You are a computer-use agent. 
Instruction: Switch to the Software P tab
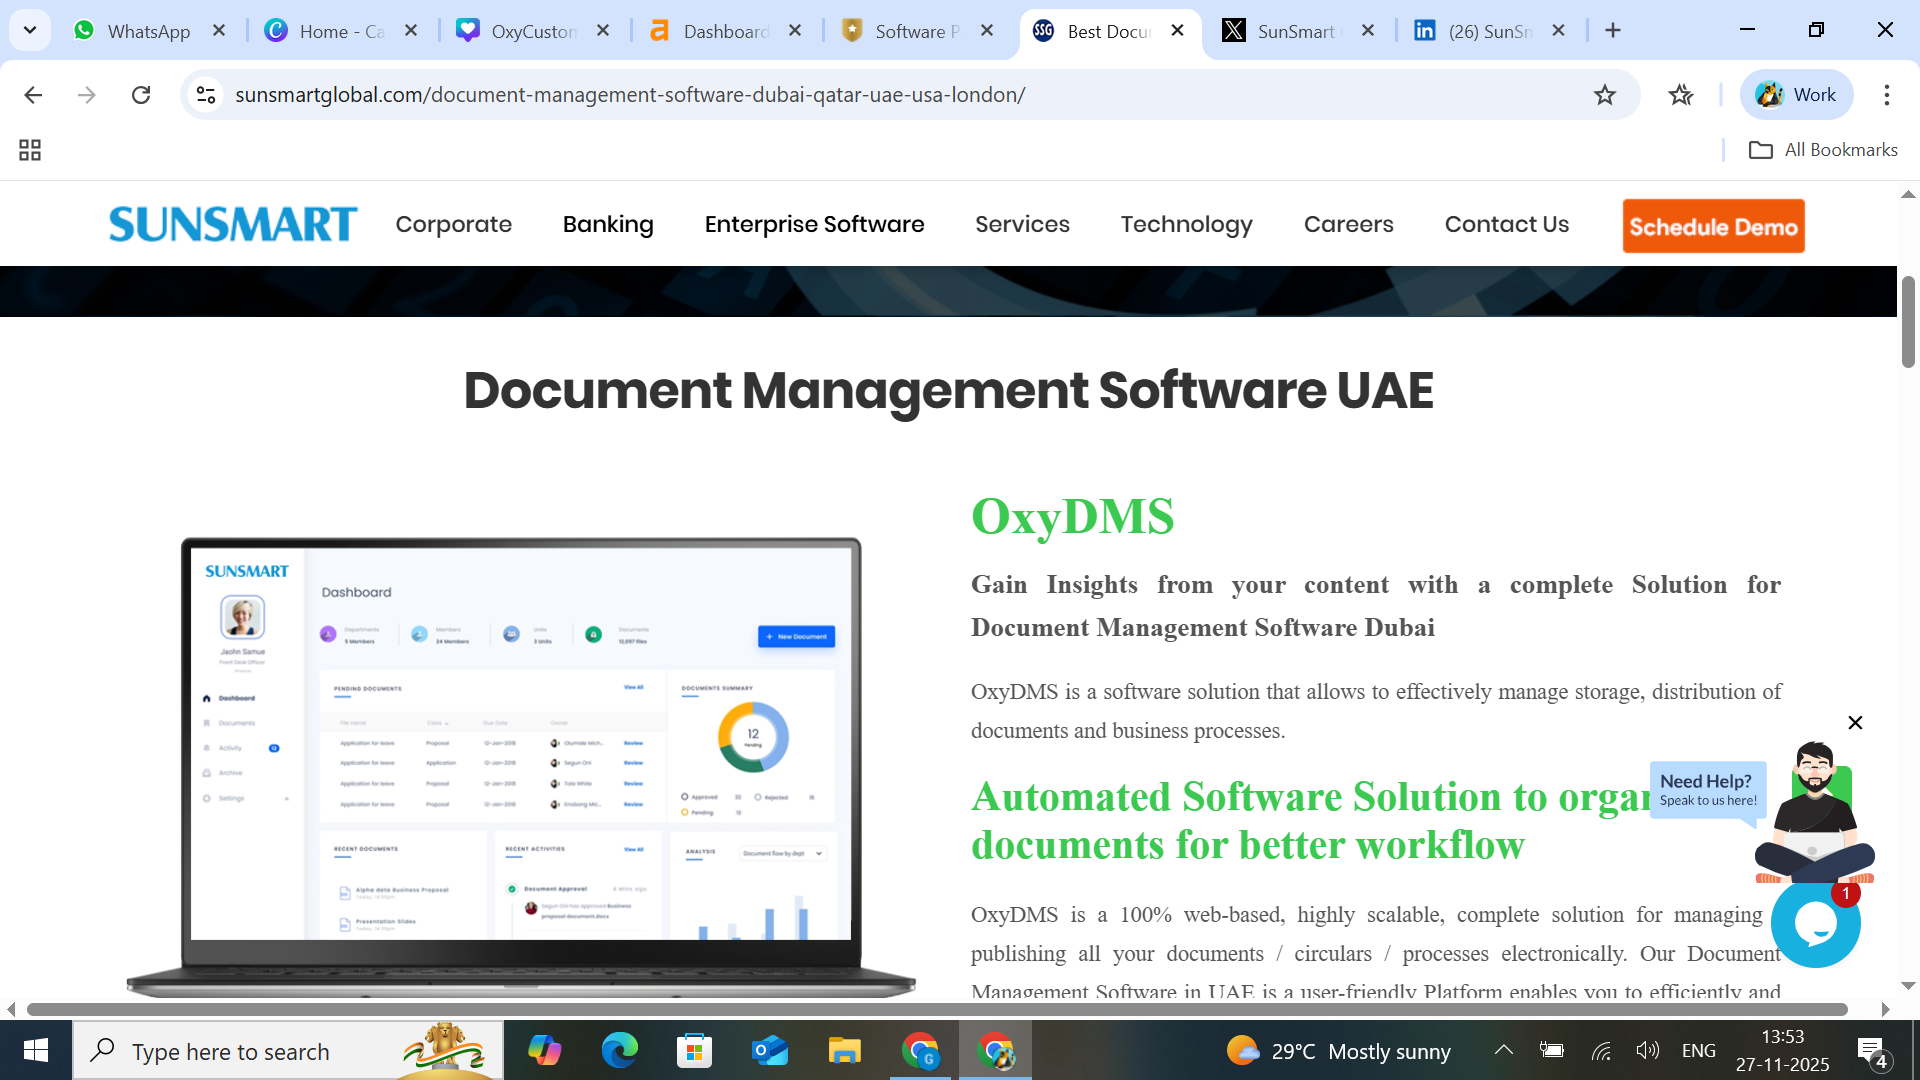click(x=916, y=31)
